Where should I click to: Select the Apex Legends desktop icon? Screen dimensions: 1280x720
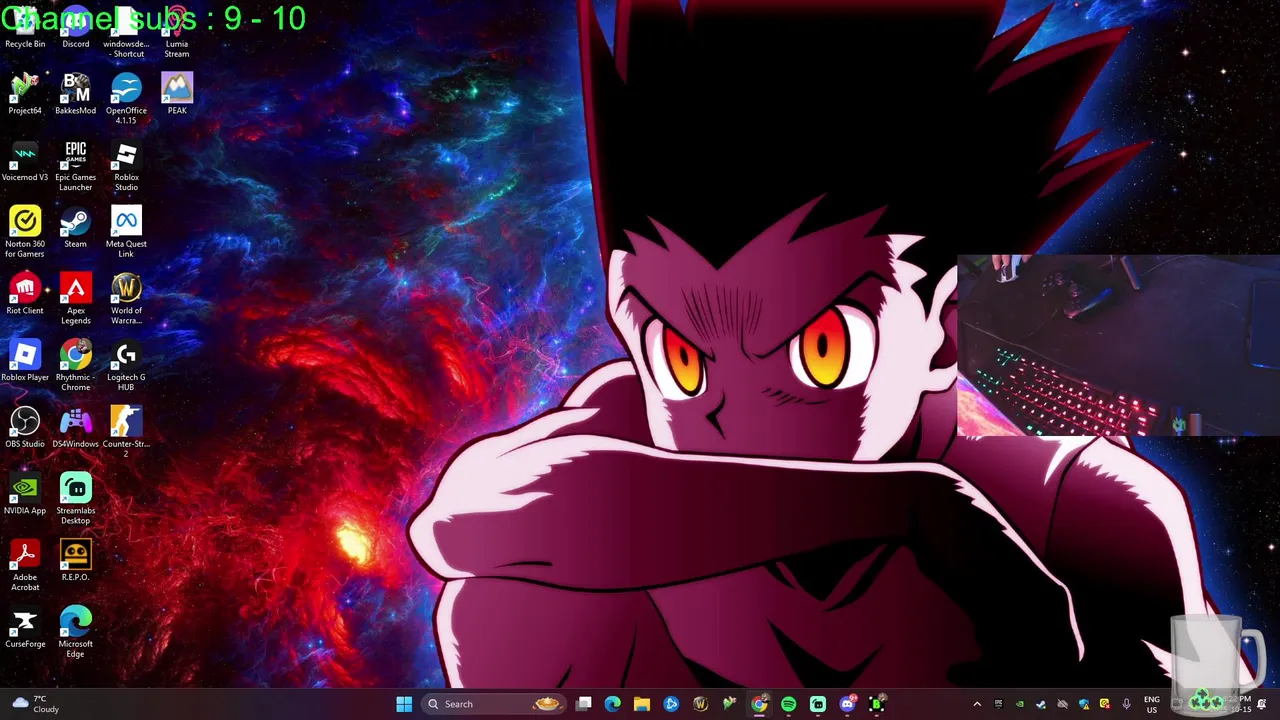click(x=76, y=299)
